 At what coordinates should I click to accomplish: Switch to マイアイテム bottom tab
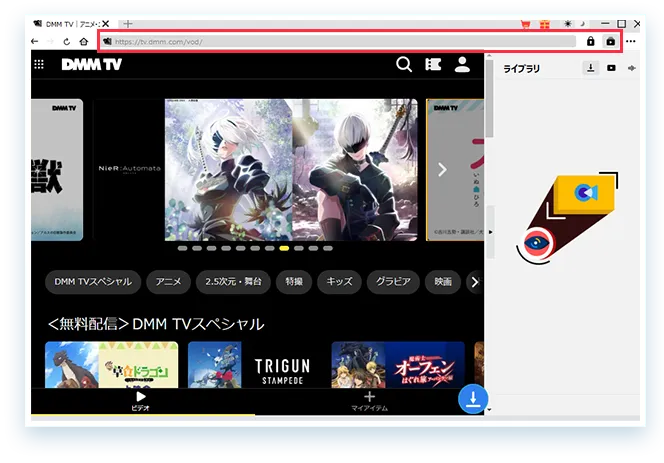(x=369, y=401)
